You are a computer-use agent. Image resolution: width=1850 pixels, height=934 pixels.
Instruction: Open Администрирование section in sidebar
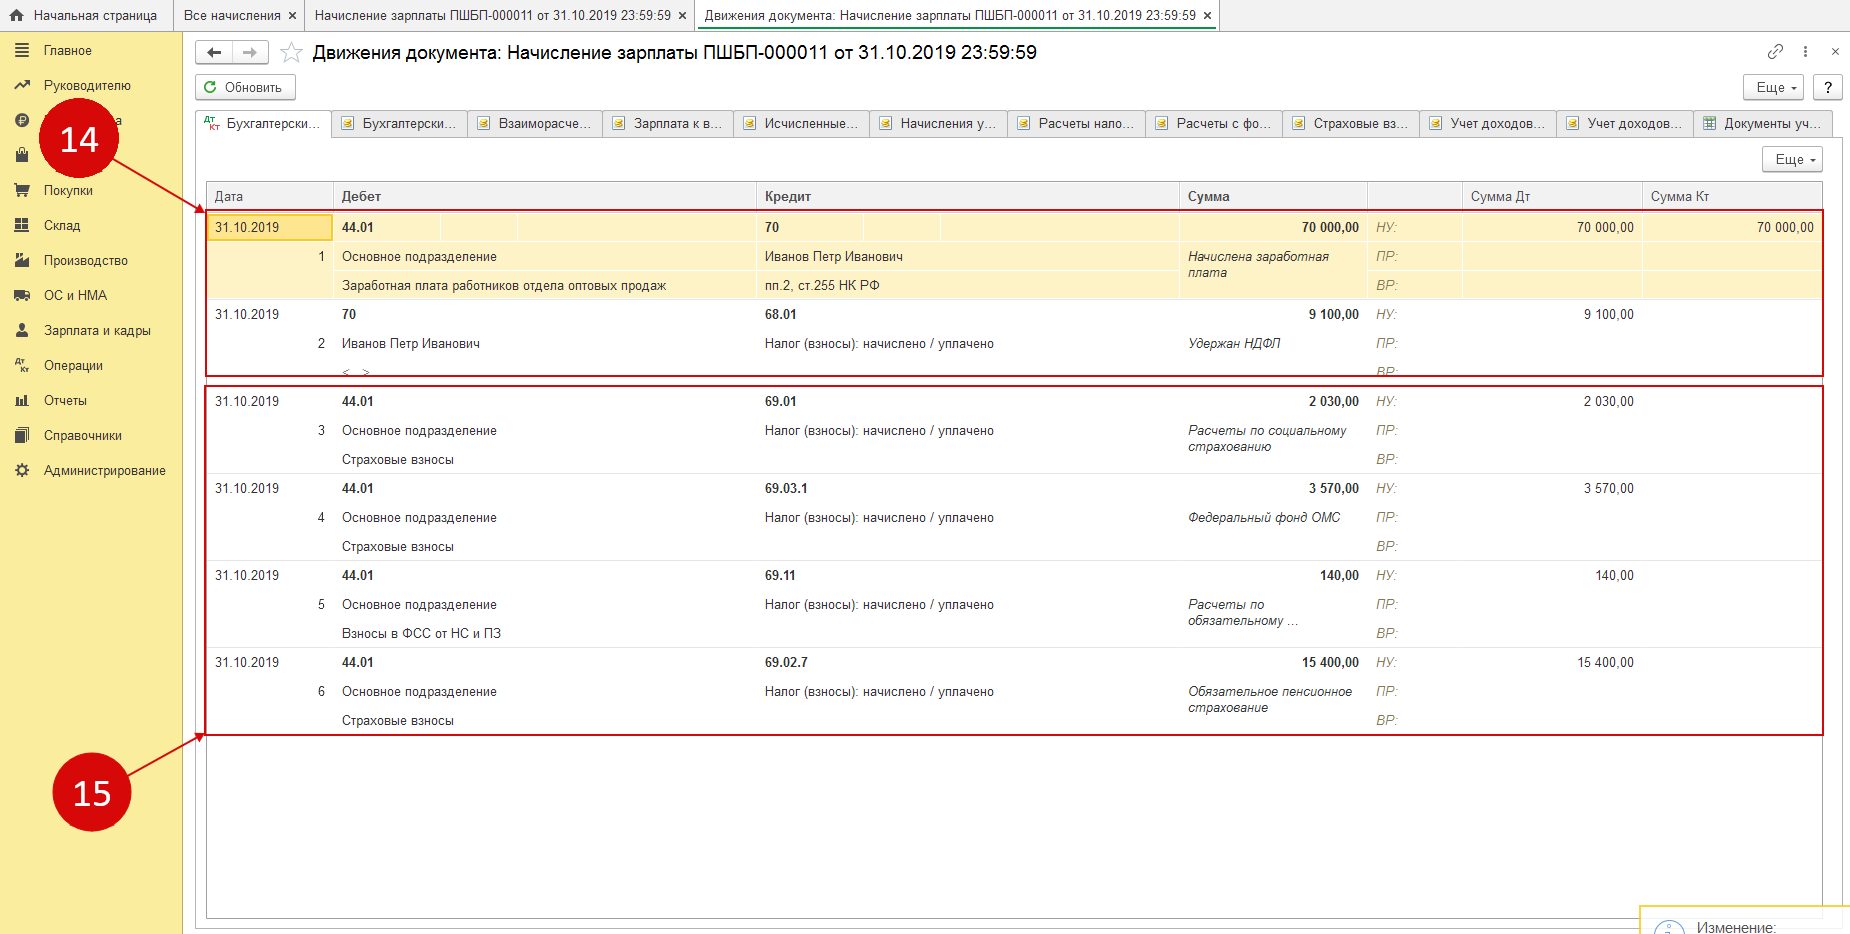pyautogui.click(x=105, y=470)
